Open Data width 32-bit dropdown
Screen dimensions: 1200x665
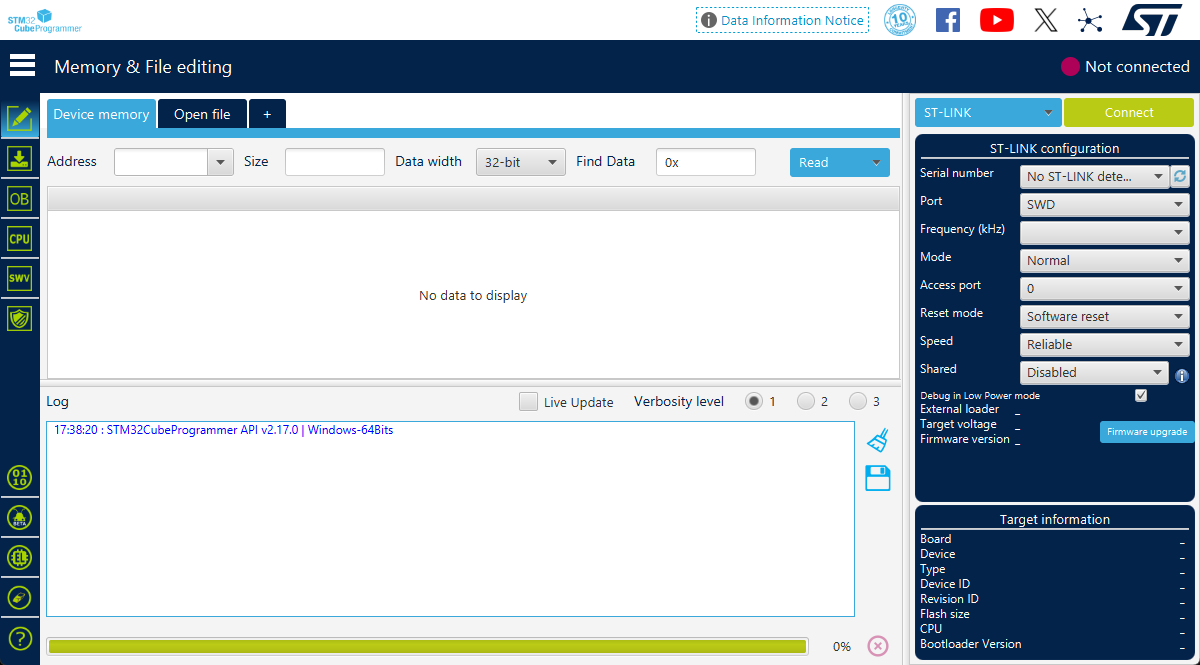(x=520, y=162)
